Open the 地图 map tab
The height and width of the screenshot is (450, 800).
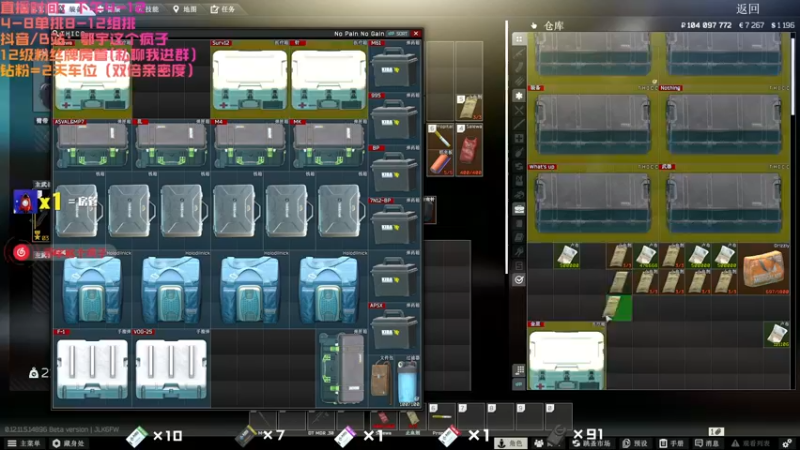(185, 9)
